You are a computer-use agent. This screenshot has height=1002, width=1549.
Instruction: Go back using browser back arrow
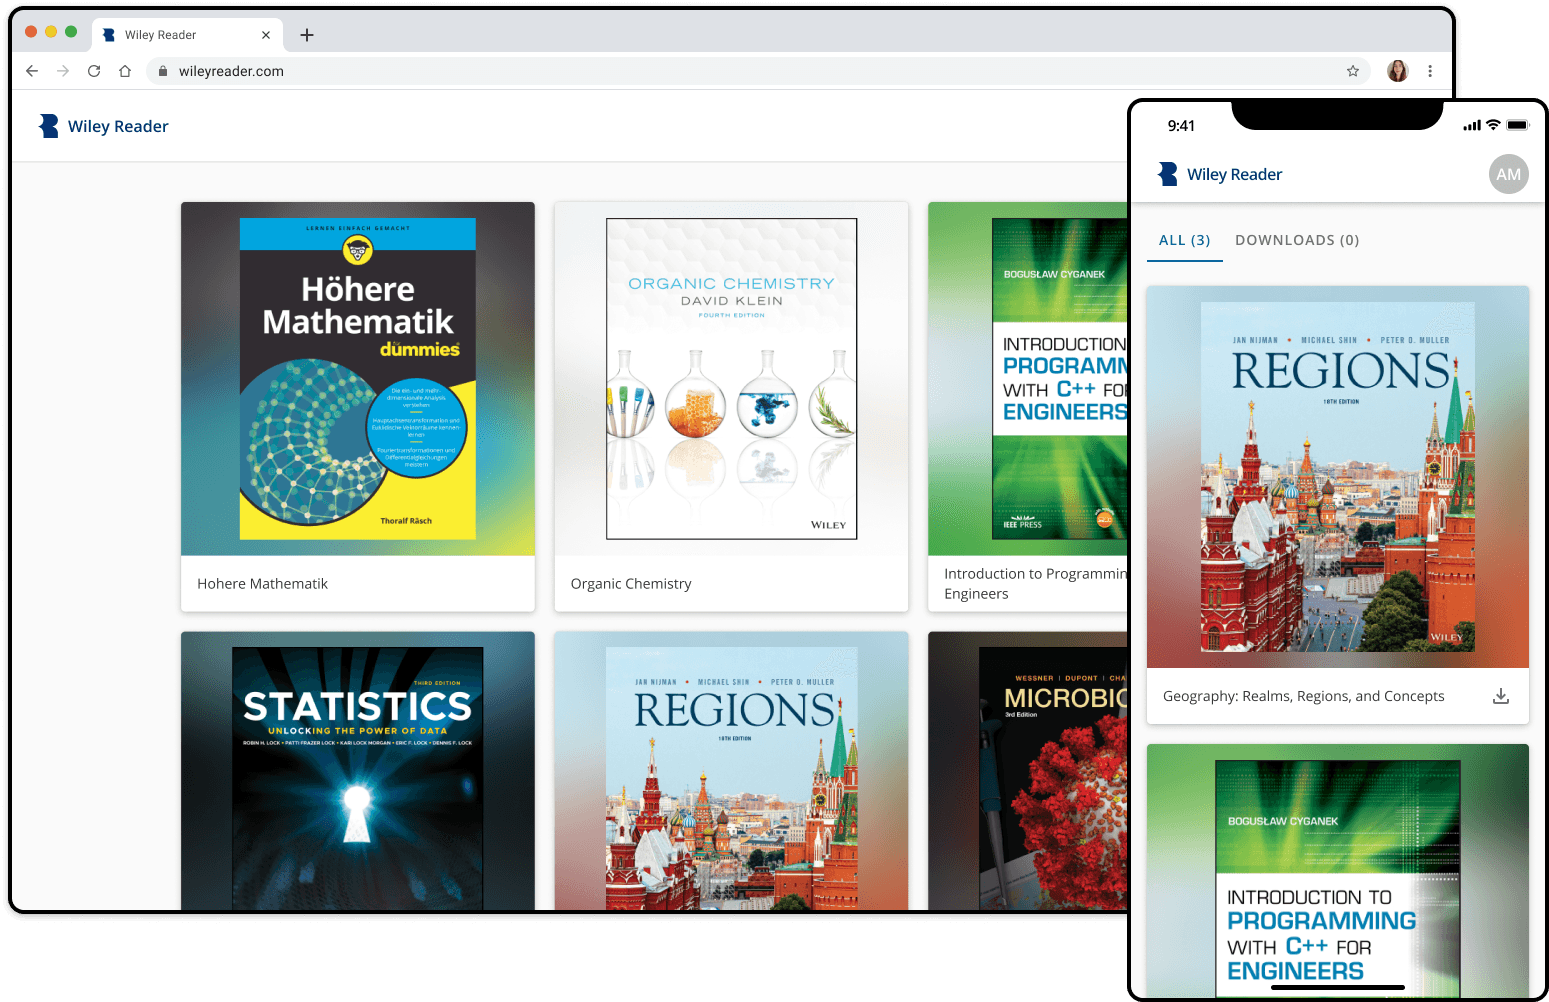click(x=32, y=71)
